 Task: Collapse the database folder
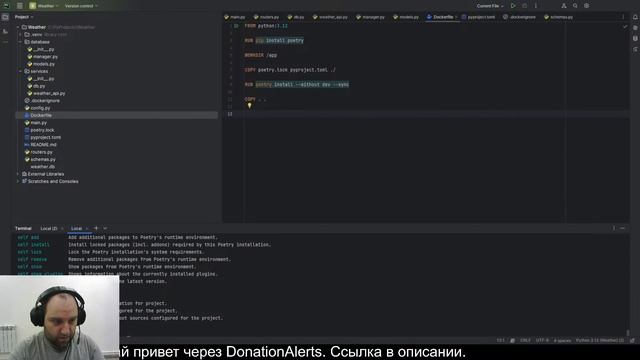coord(21,42)
